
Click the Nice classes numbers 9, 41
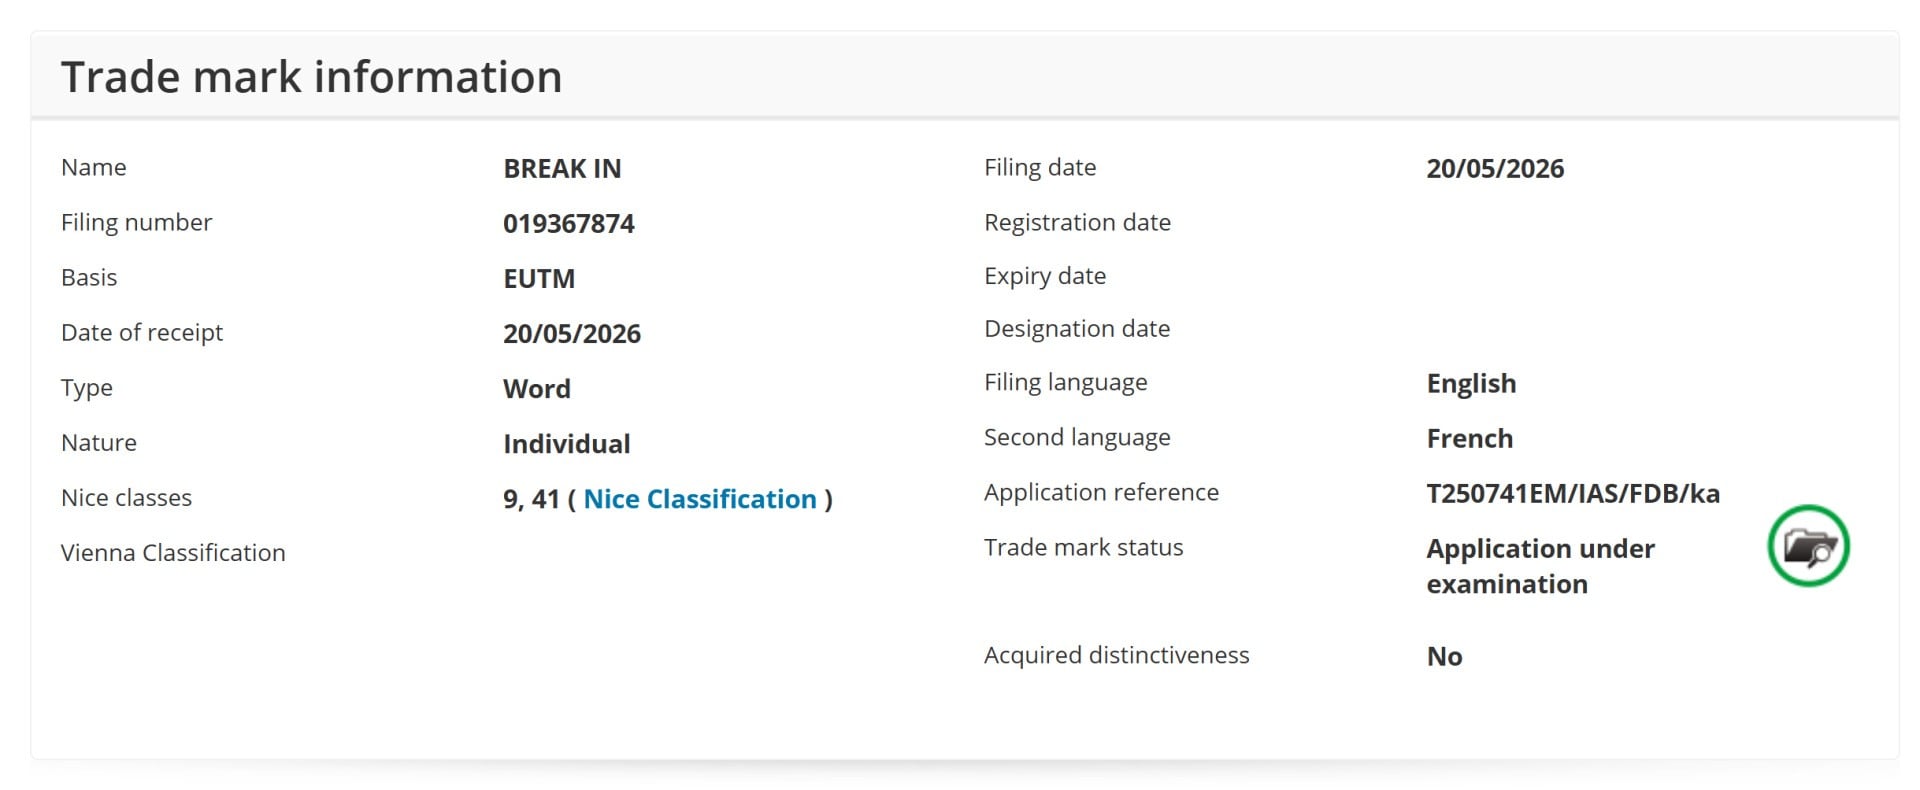tap(531, 499)
